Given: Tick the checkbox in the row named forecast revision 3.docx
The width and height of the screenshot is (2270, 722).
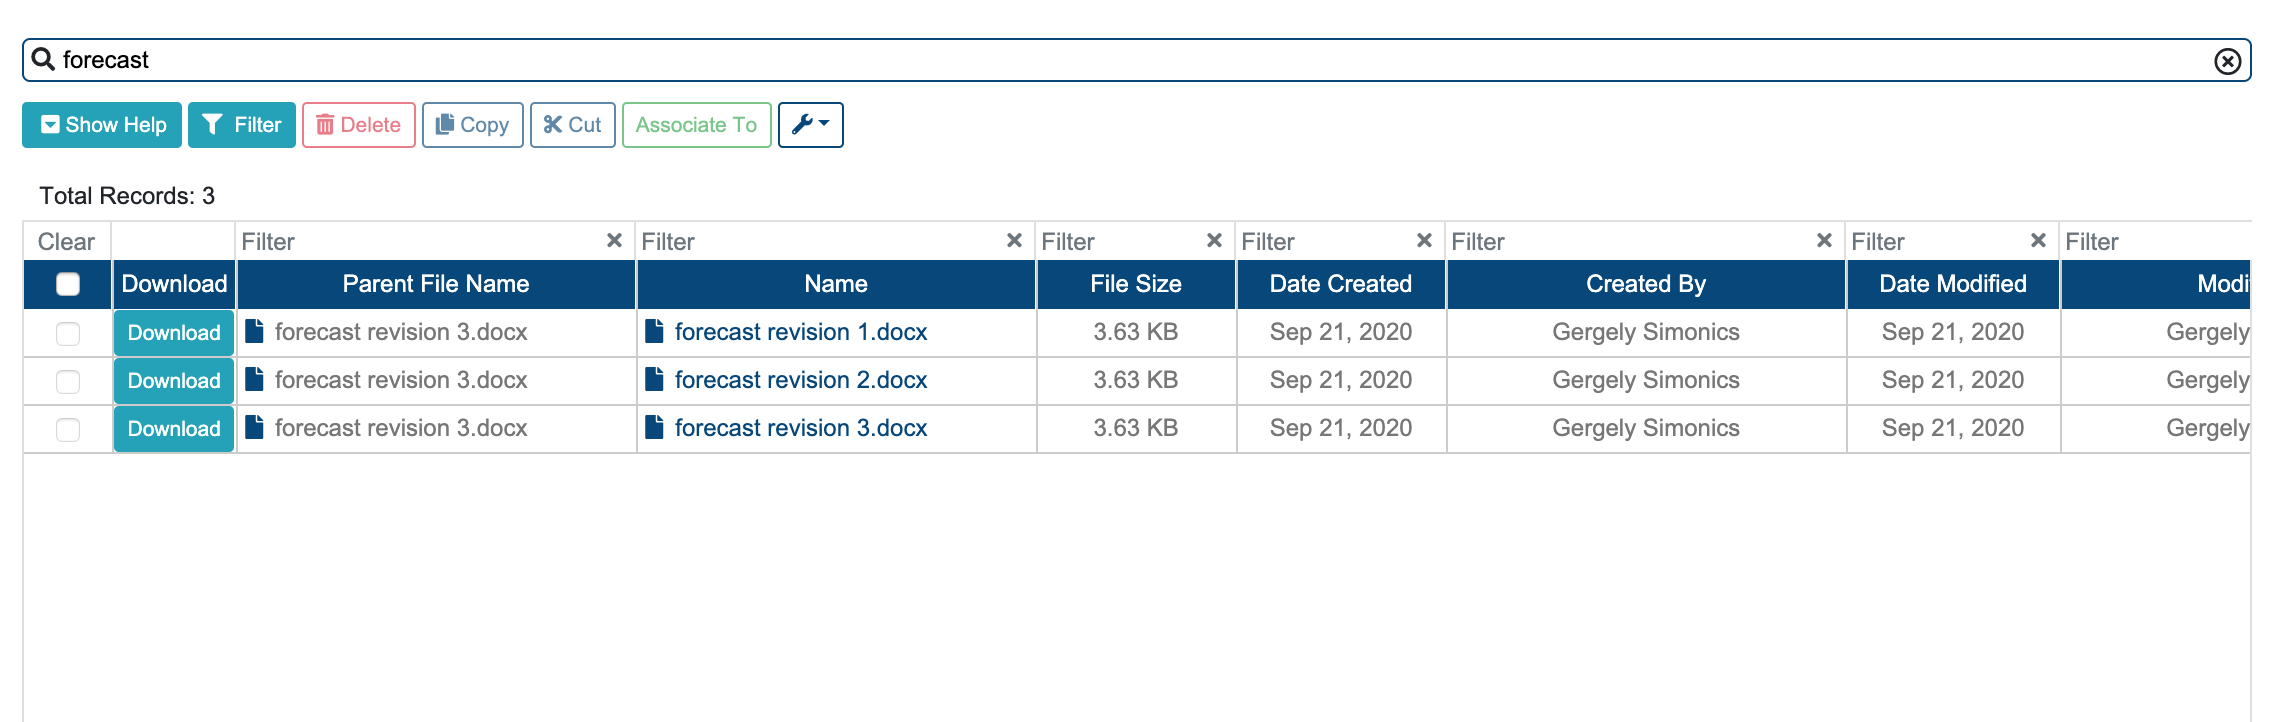Looking at the screenshot, I should pyautogui.click(x=68, y=429).
